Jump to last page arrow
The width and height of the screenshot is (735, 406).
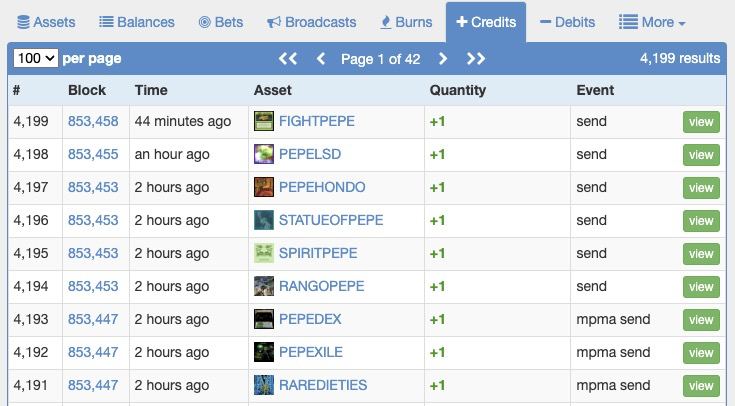476,59
